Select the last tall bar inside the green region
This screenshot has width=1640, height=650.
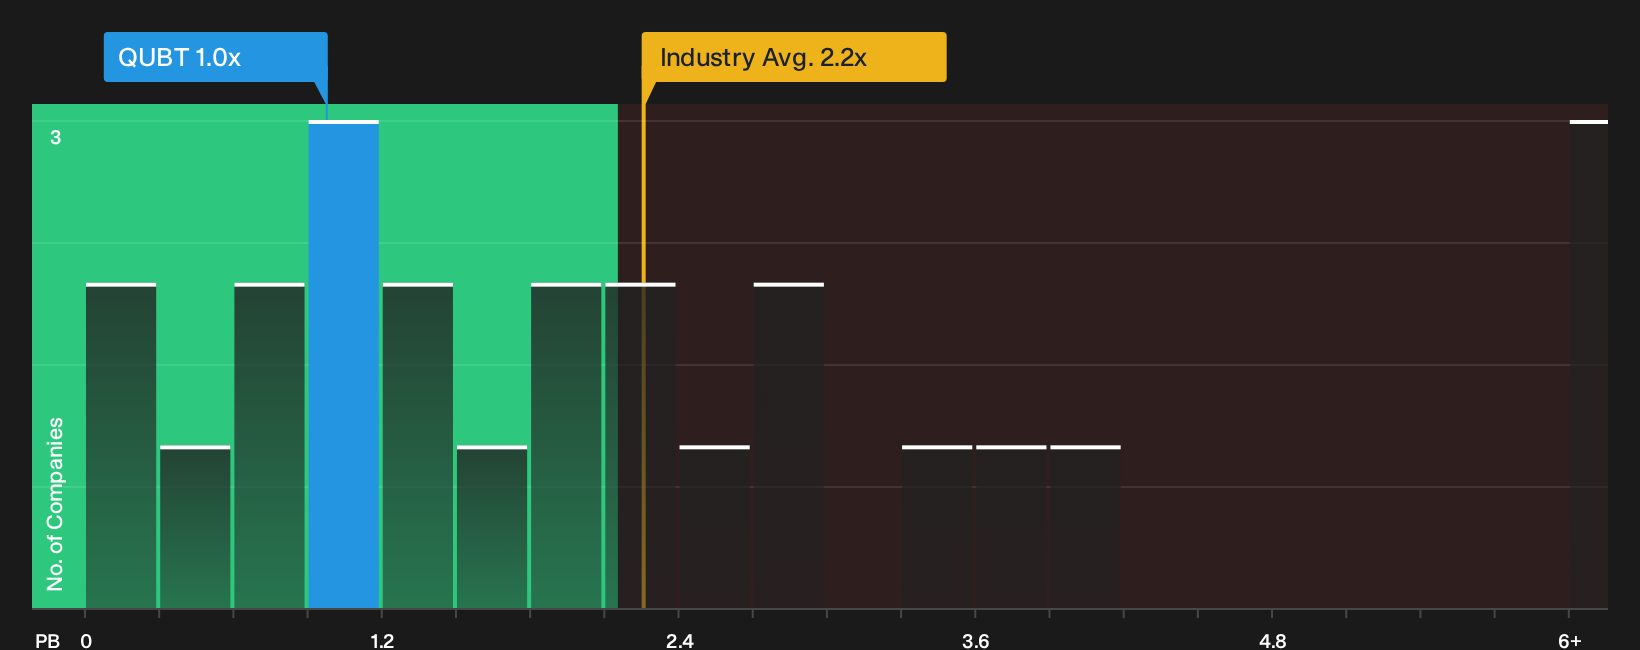[566, 446]
